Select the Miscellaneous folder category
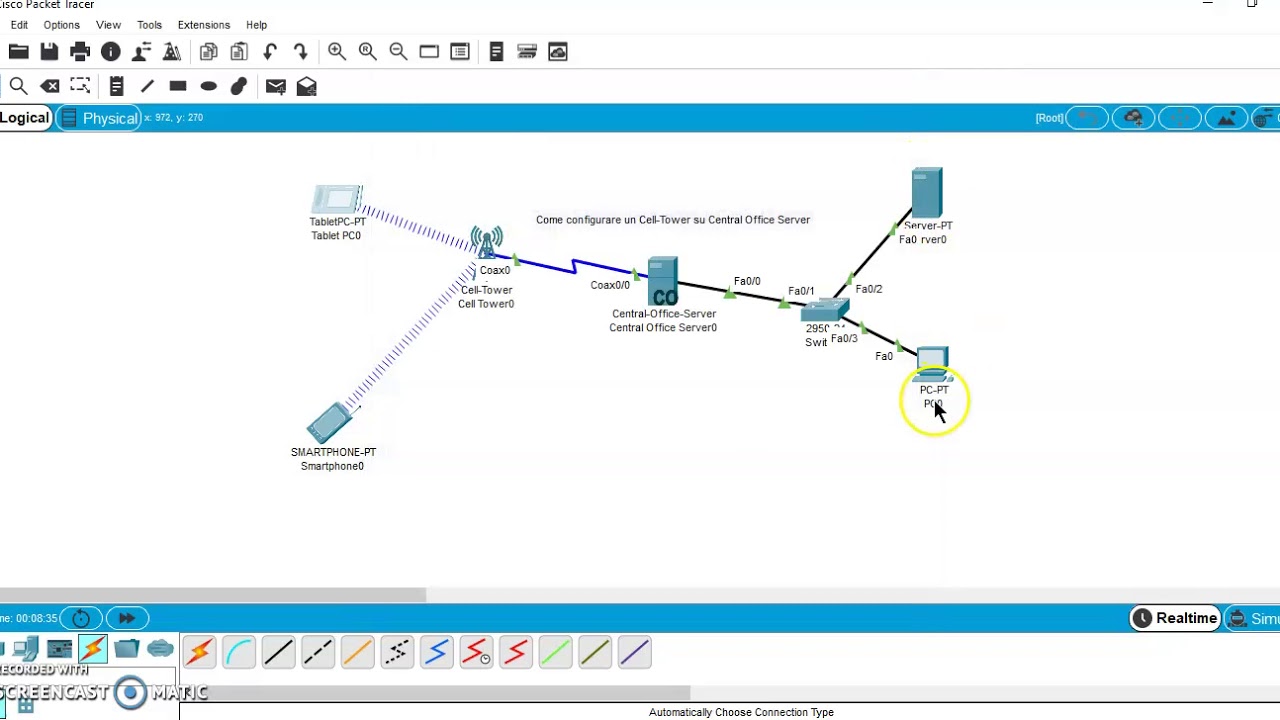This screenshot has width=1280, height=720. coord(126,650)
